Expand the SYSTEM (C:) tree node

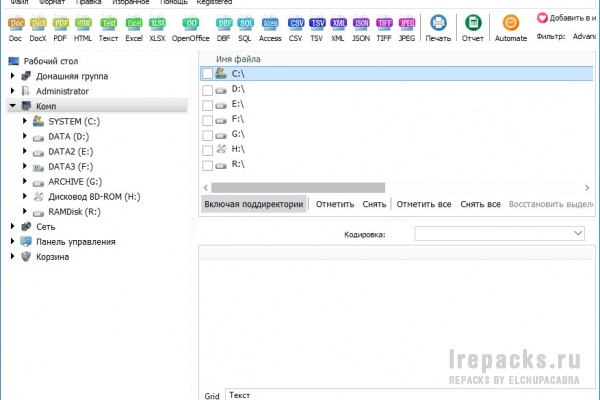point(25,121)
